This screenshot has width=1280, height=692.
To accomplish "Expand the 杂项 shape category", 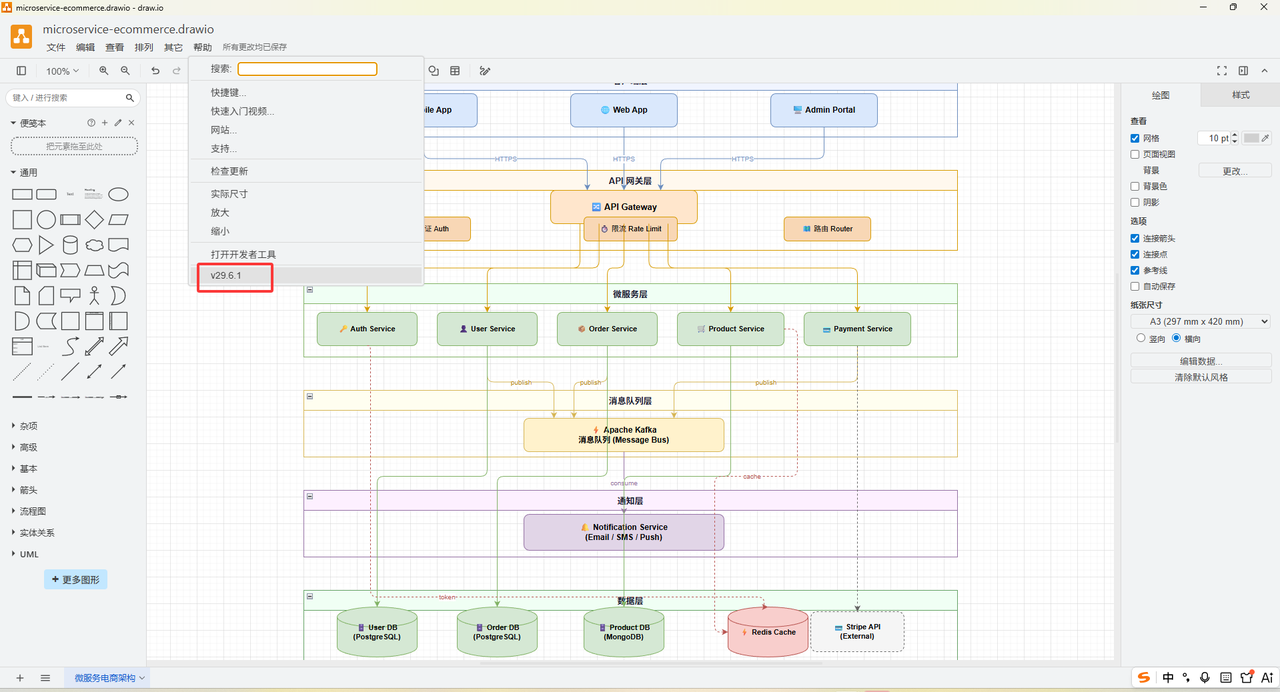I will tap(28, 426).
